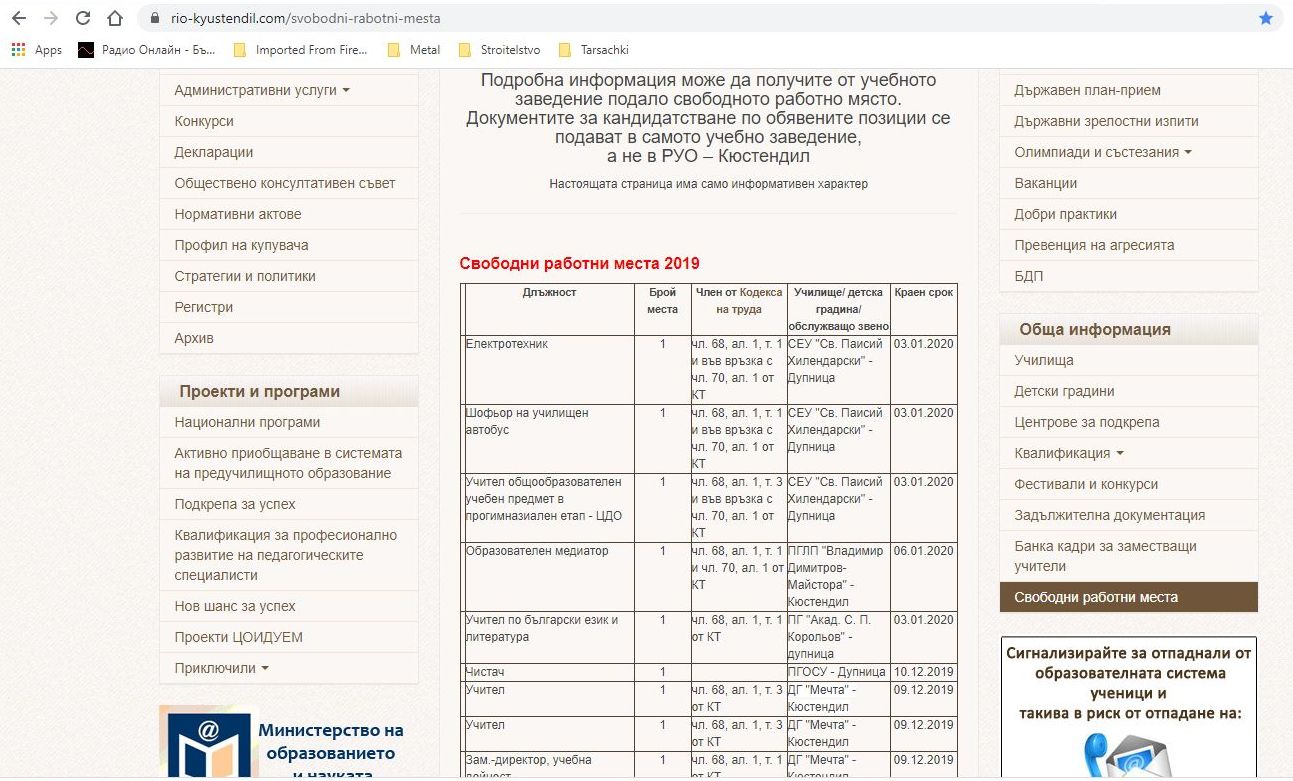Image resolution: width=1293 pixels, height=781 pixels.
Task: Reload the current page
Action: coord(83,18)
